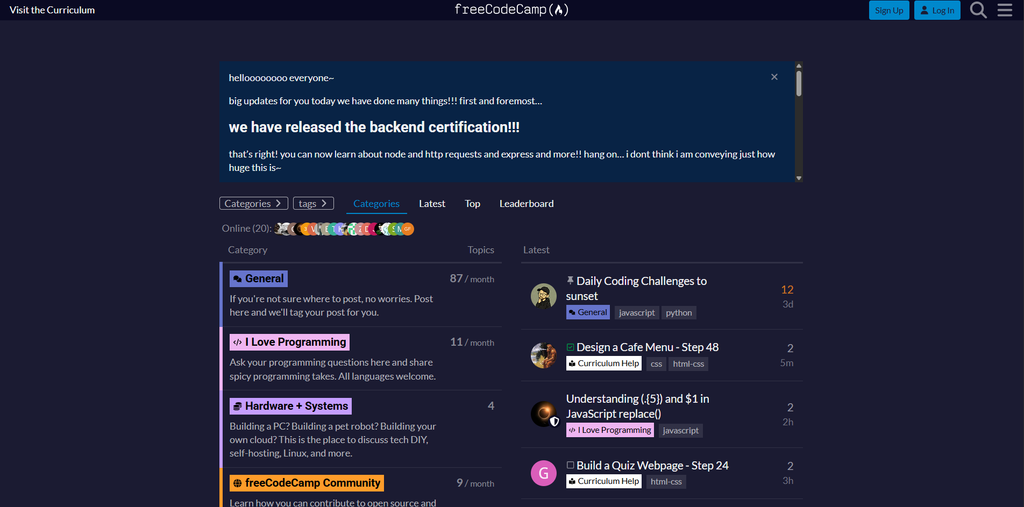Open the hamburger menu icon

click(x=1004, y=10)
